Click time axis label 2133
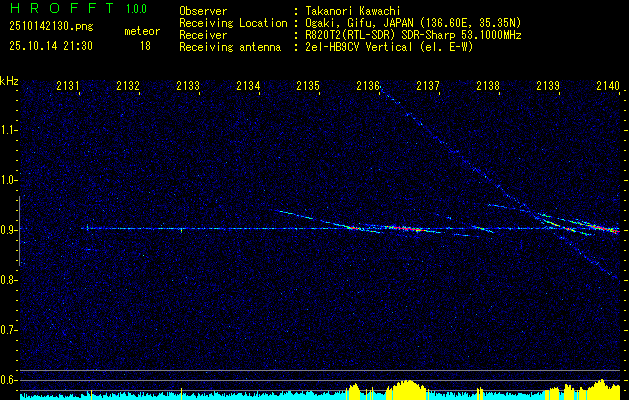 [188, 85]
